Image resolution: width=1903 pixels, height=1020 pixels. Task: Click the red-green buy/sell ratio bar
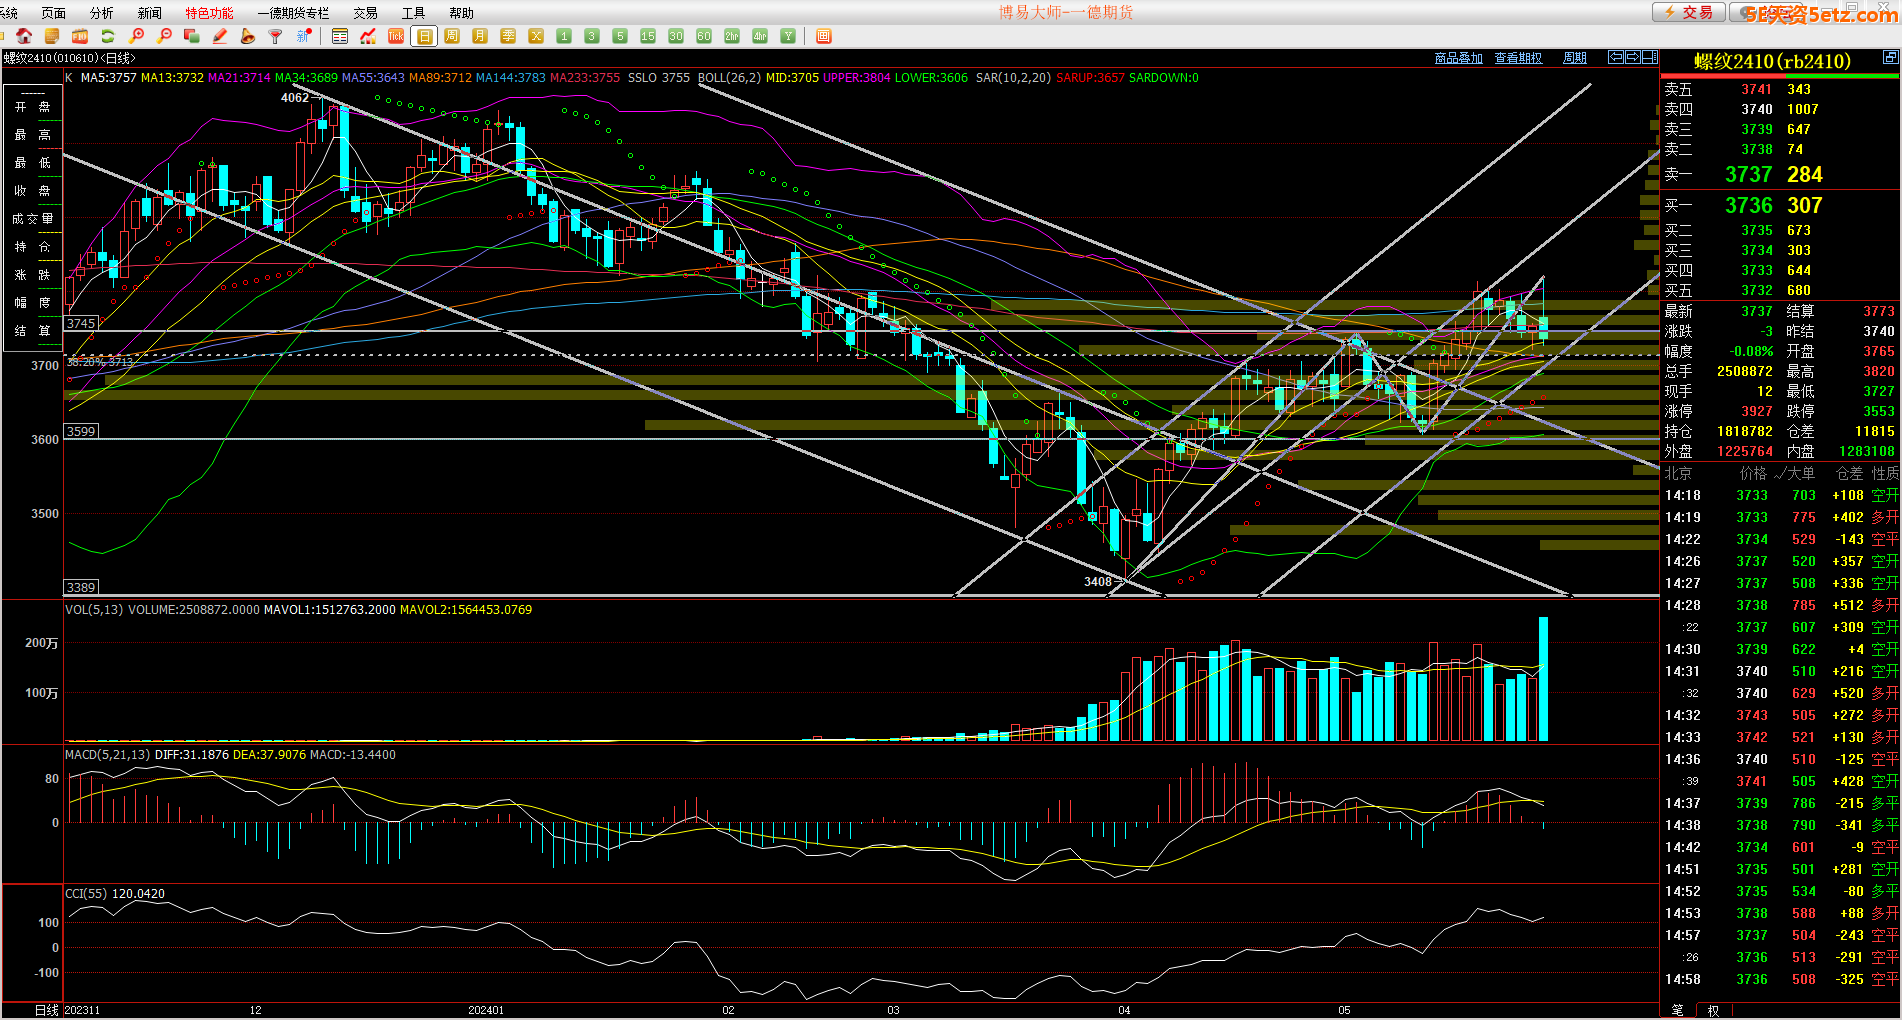coord(1780,75)
